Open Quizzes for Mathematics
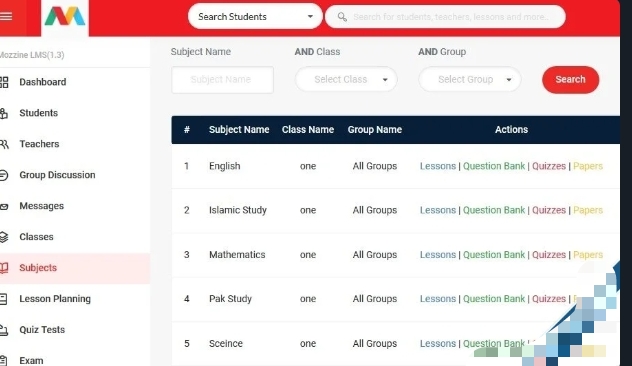Screen dimensions: 632x366 (x=549, y=255)
